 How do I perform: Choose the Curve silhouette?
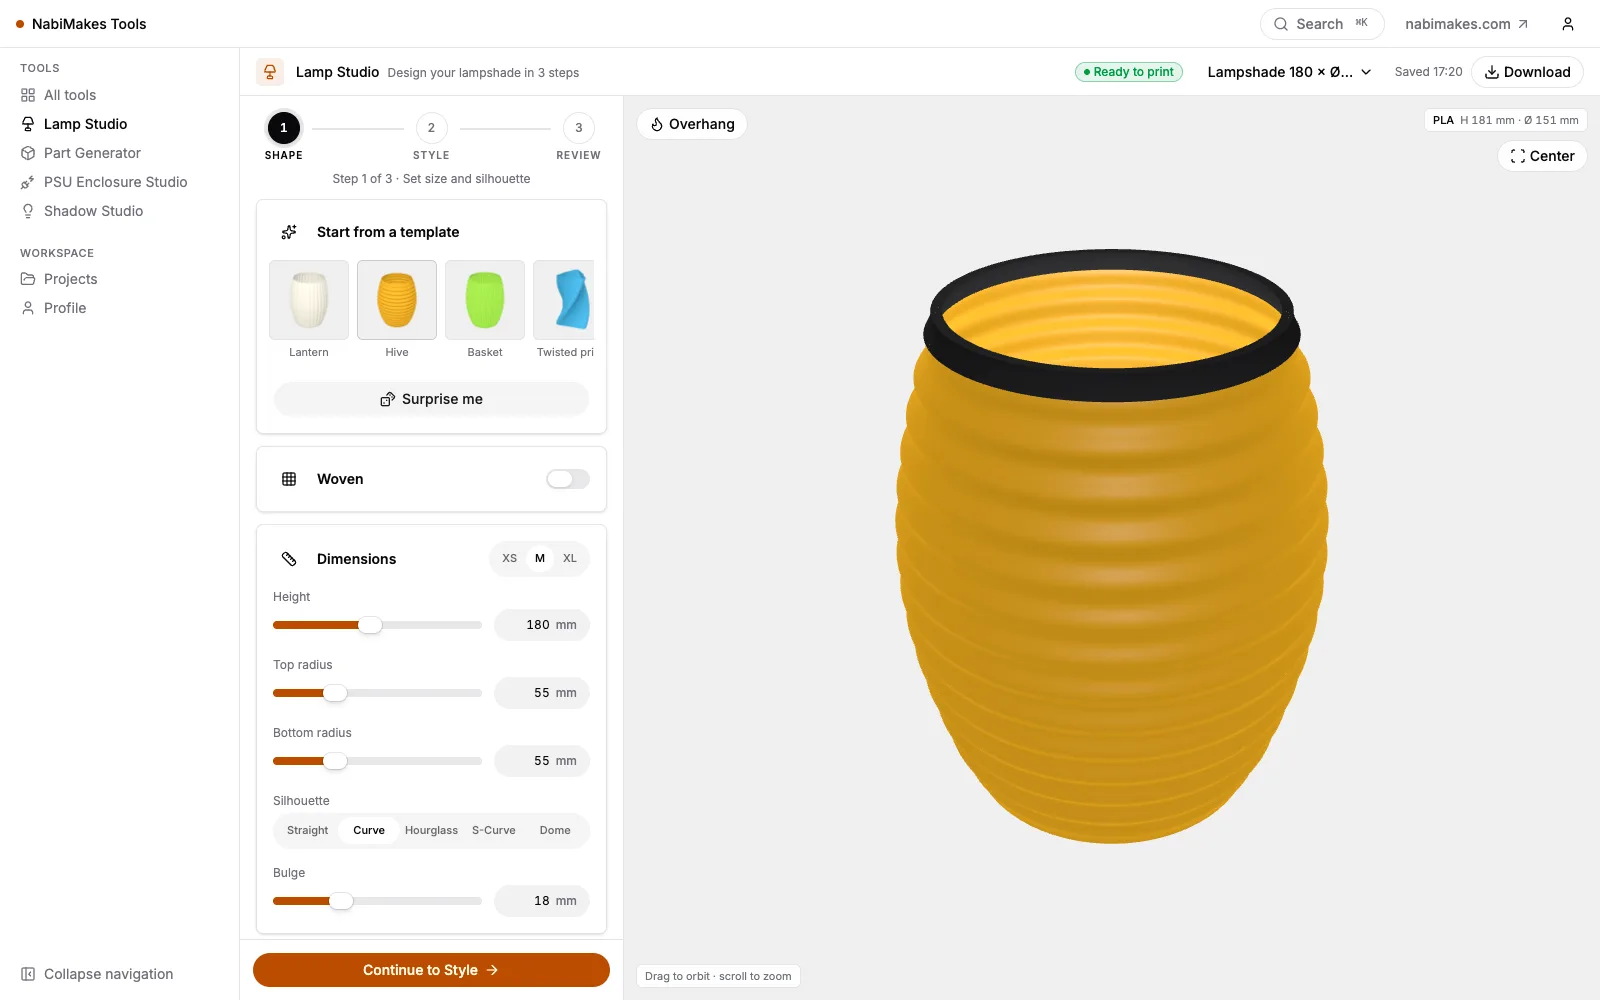point(369,830)
